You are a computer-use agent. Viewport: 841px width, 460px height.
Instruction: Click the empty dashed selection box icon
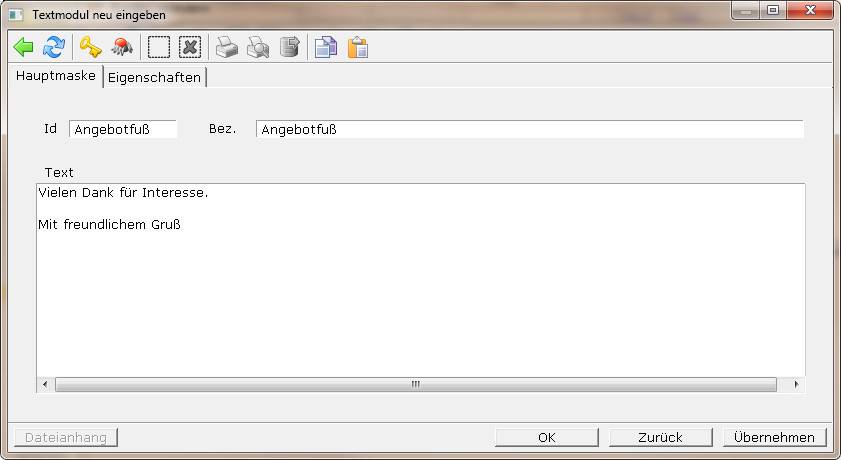pyautogui.click(x=159, y=47)
